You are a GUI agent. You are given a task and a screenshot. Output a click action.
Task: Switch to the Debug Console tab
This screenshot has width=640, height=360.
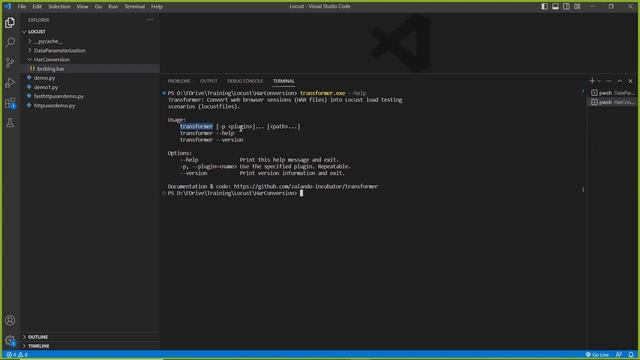click(245, 81)
